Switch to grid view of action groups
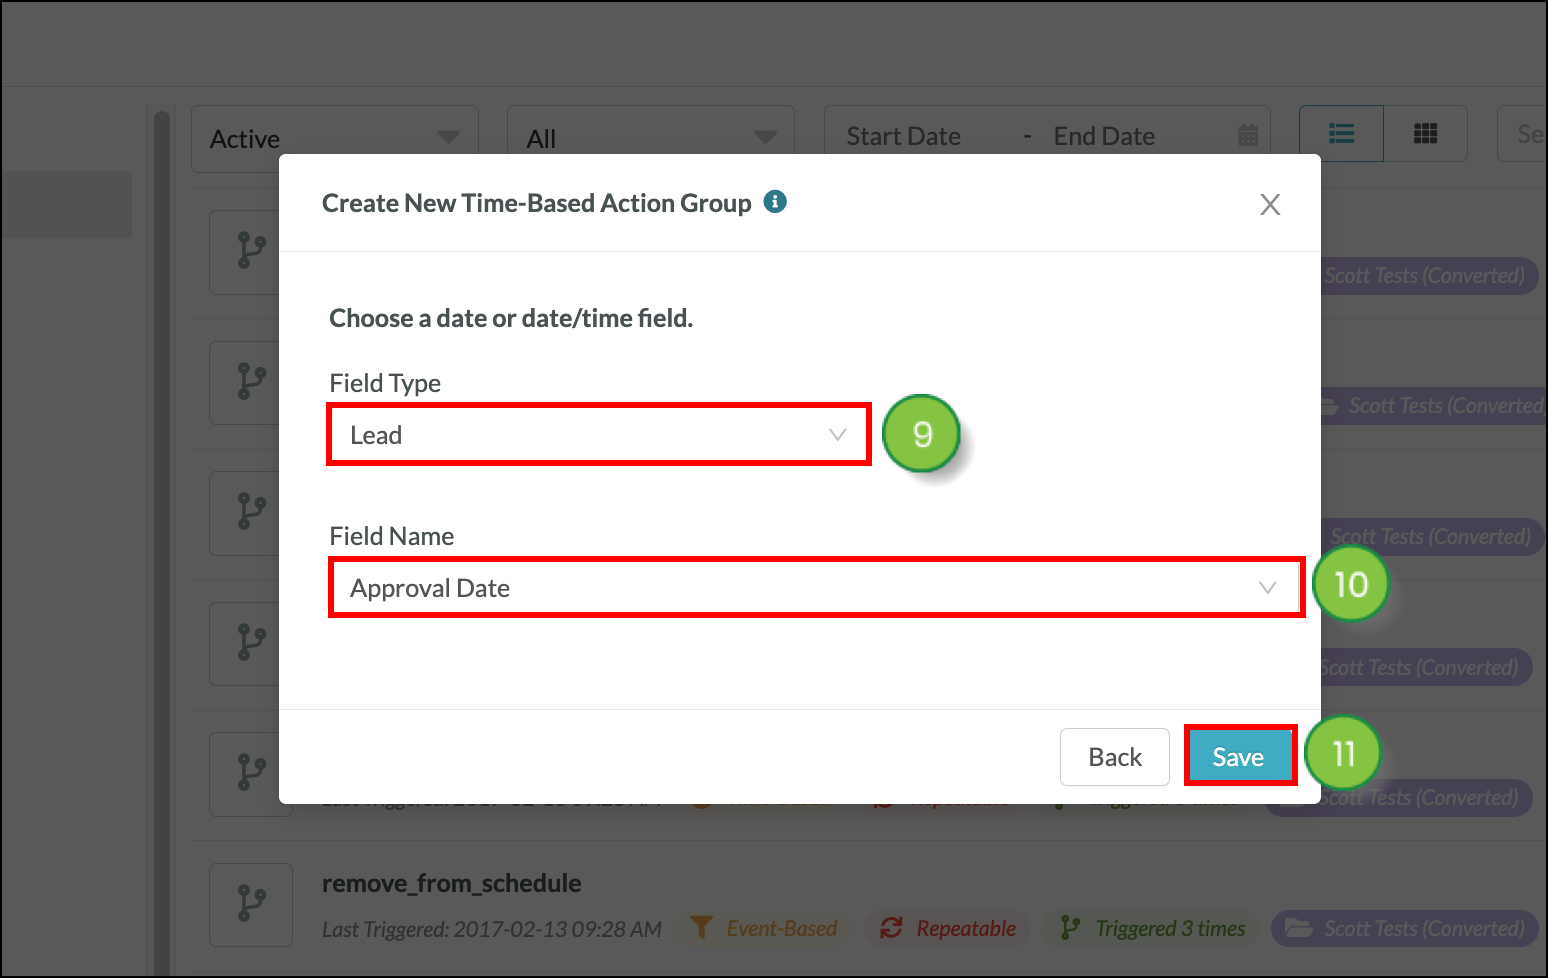 point(1425,133)
